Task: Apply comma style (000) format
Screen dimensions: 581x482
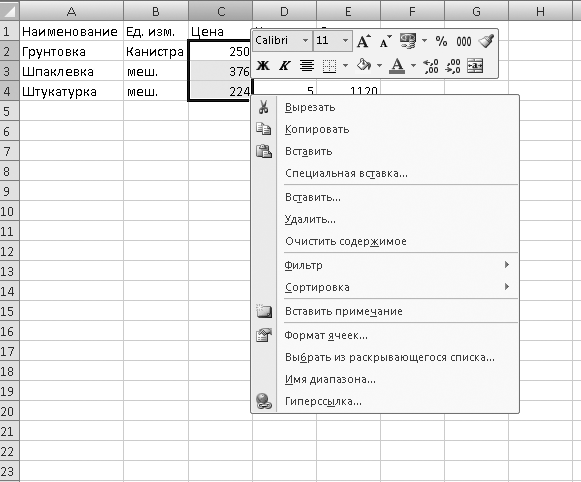Action: click(464, 41)
